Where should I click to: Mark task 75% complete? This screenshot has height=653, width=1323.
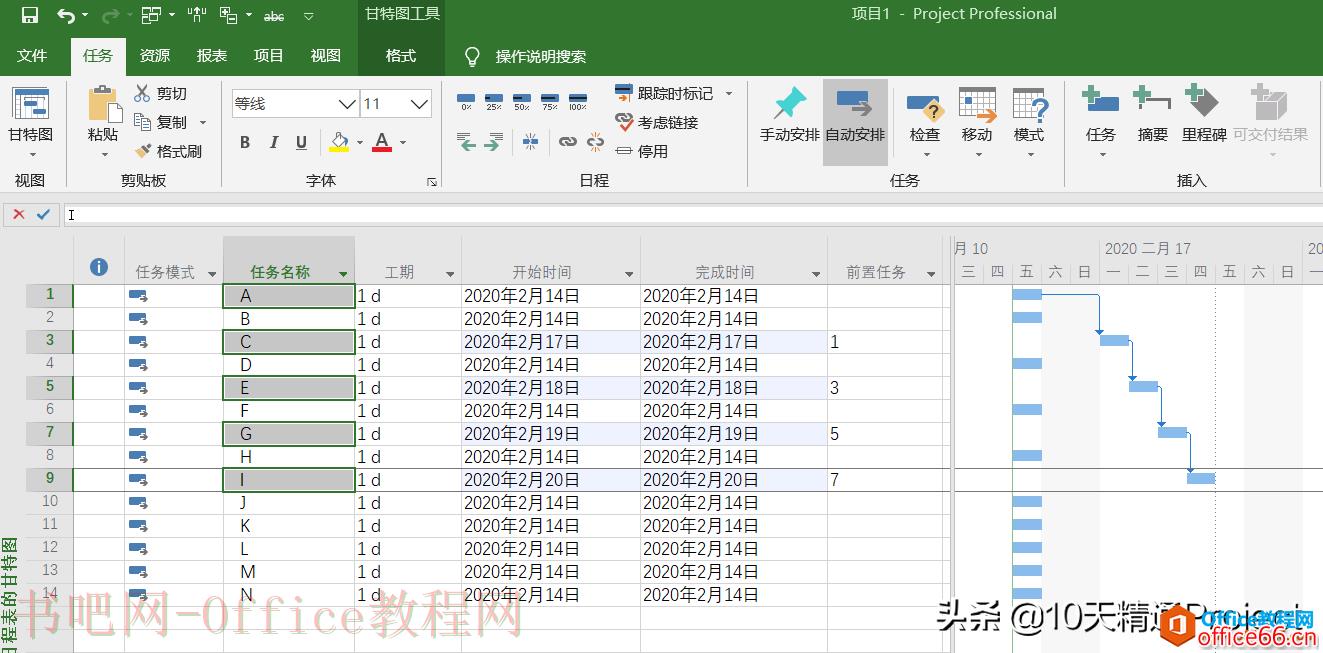(x=550, y=102)
